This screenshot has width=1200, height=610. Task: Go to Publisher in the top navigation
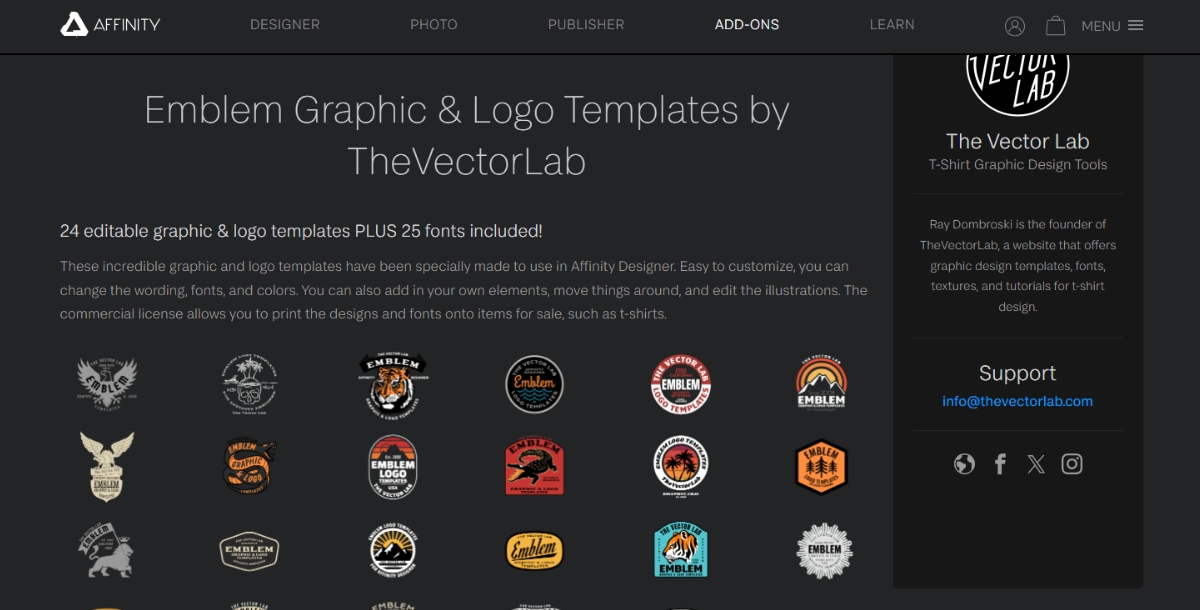(x=586, y=25)
